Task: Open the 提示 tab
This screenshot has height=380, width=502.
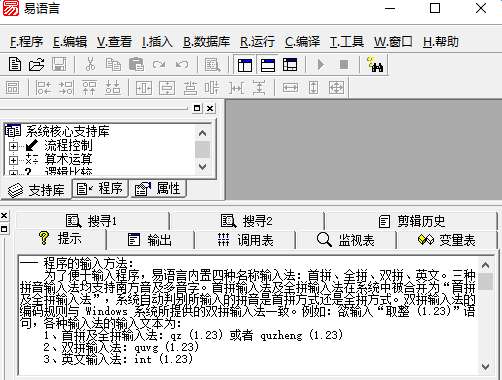Action: pos(61,239)
